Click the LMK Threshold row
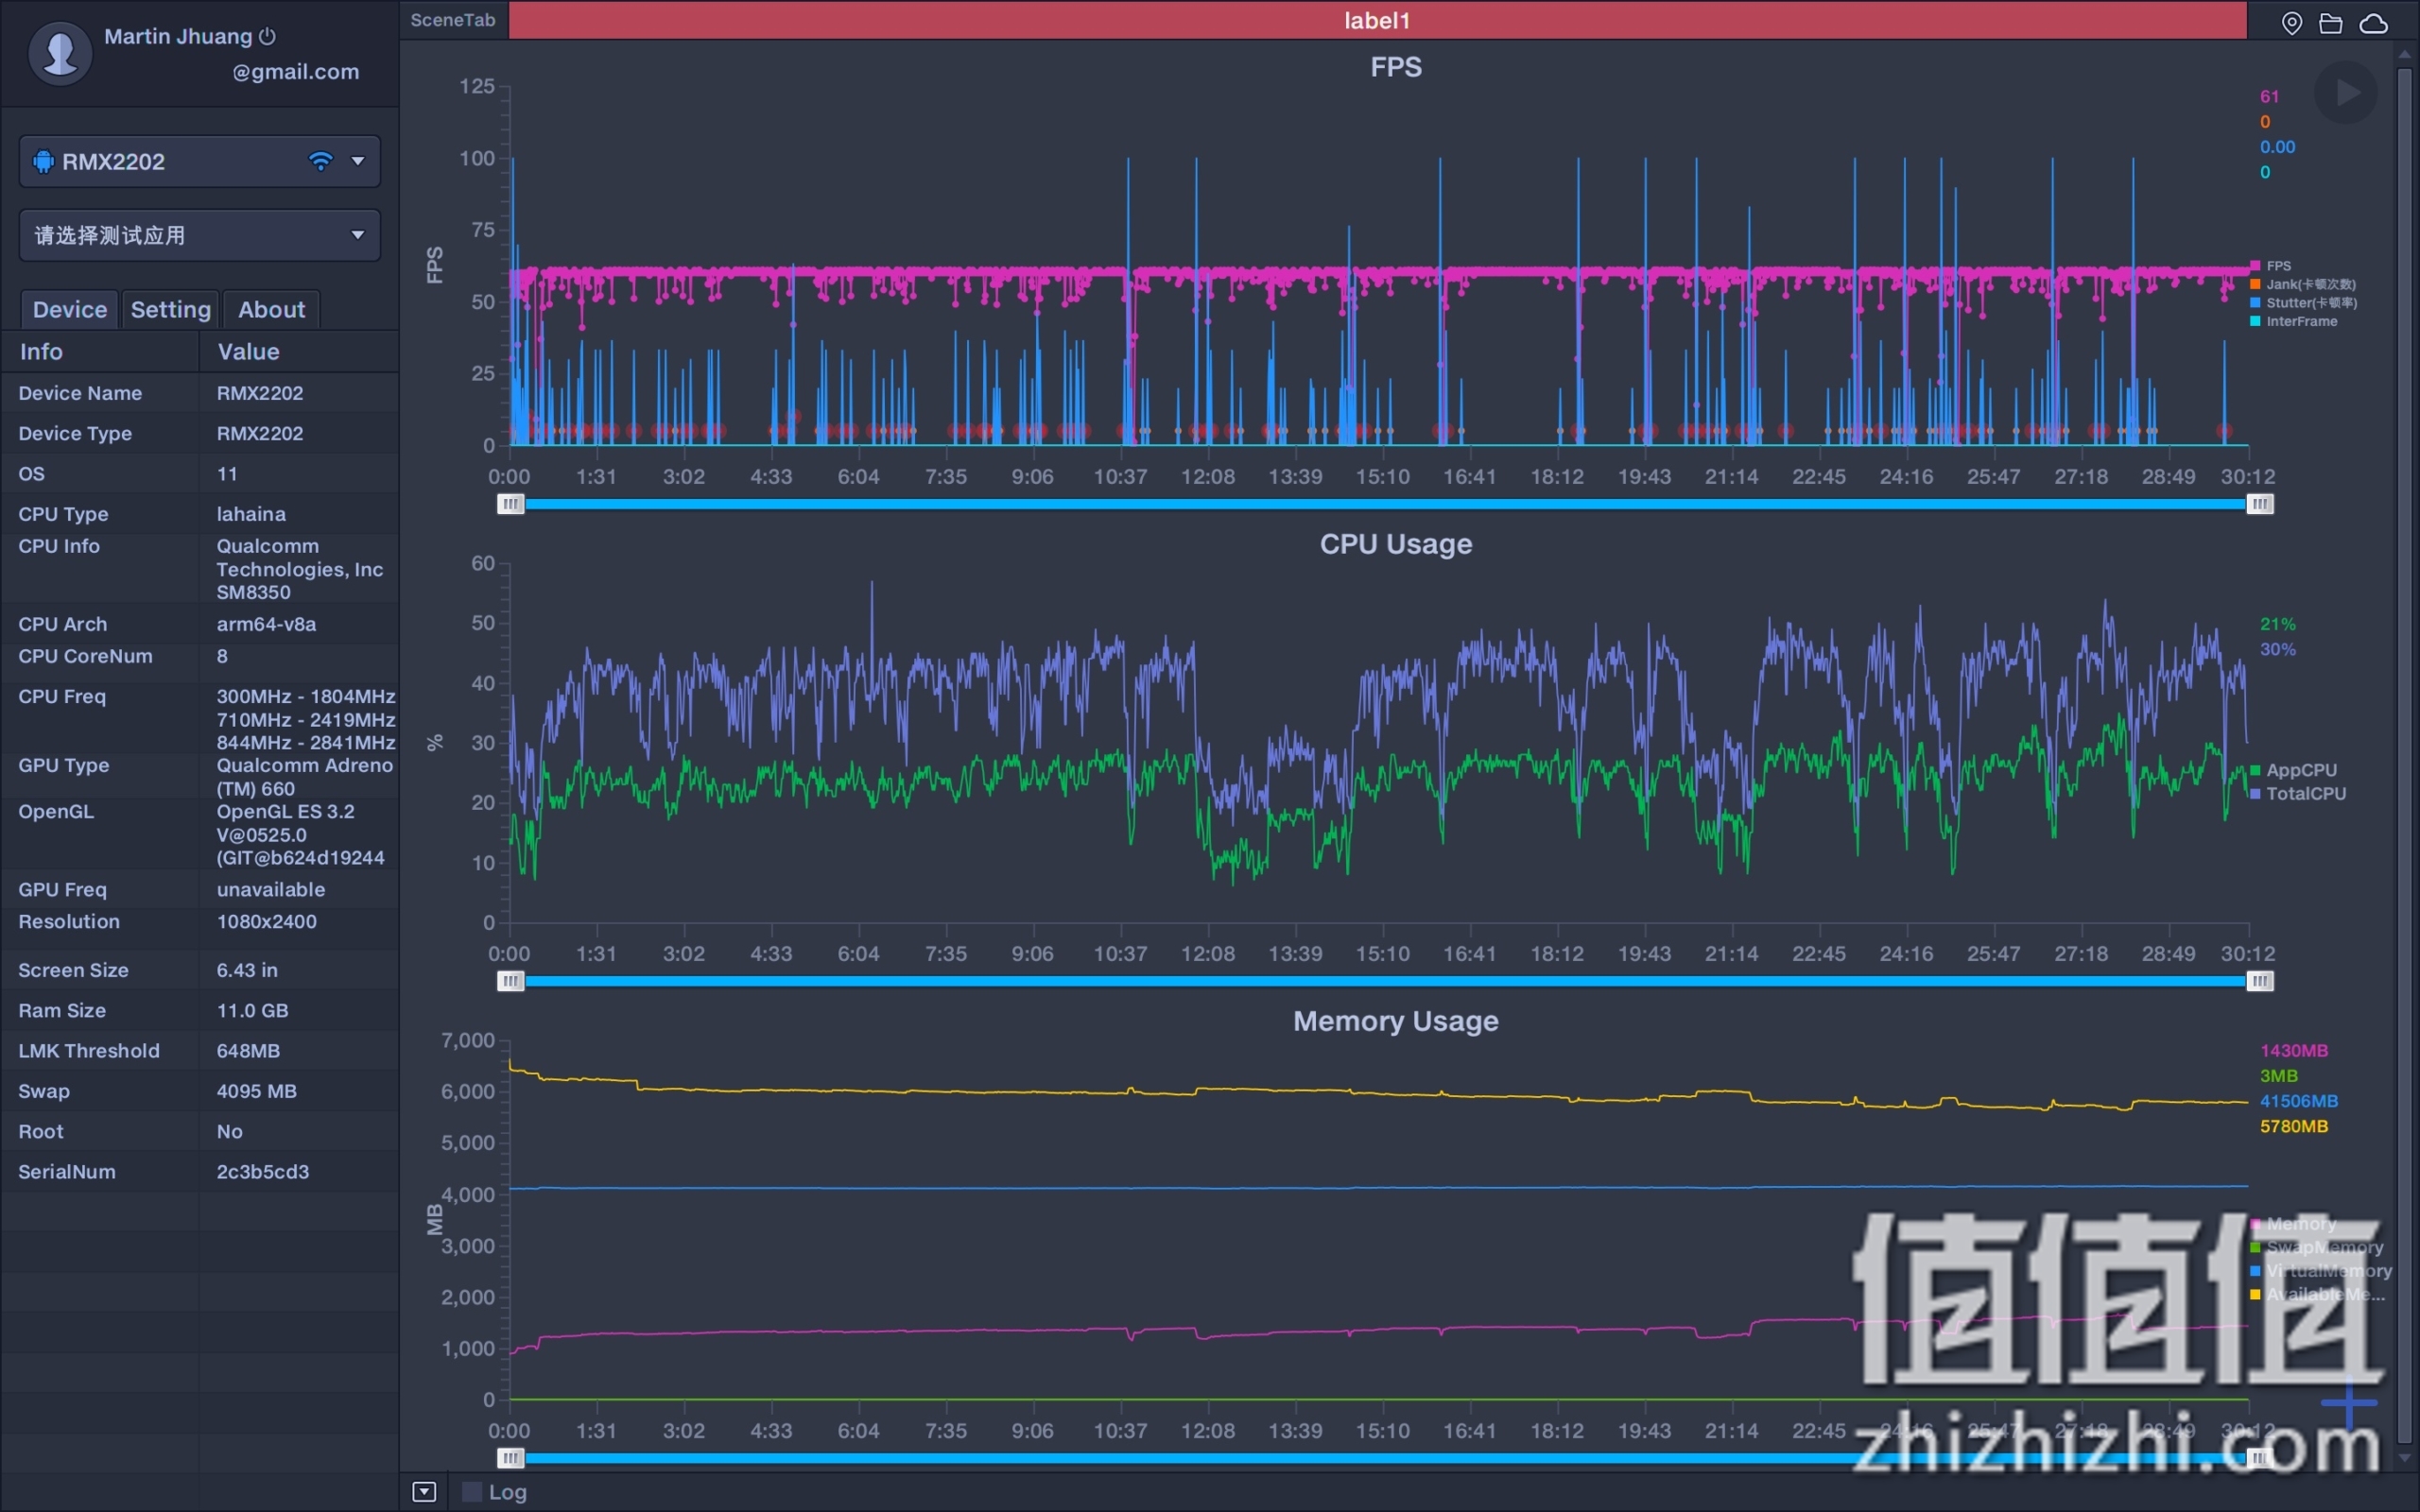This screenshot has width=2420, height=1512. point(200,1050)
